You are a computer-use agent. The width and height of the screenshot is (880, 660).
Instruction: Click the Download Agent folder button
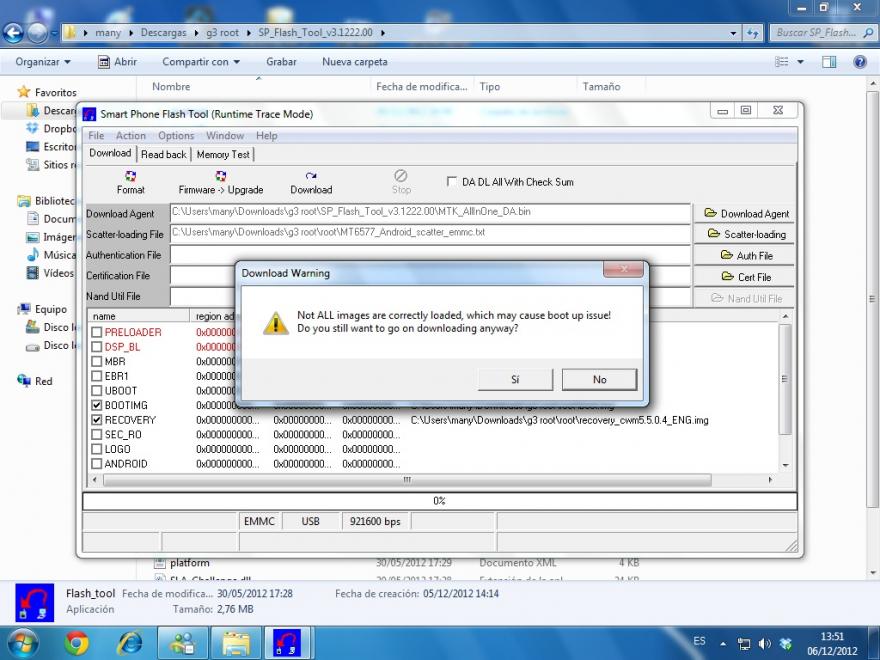coord(745,213)
